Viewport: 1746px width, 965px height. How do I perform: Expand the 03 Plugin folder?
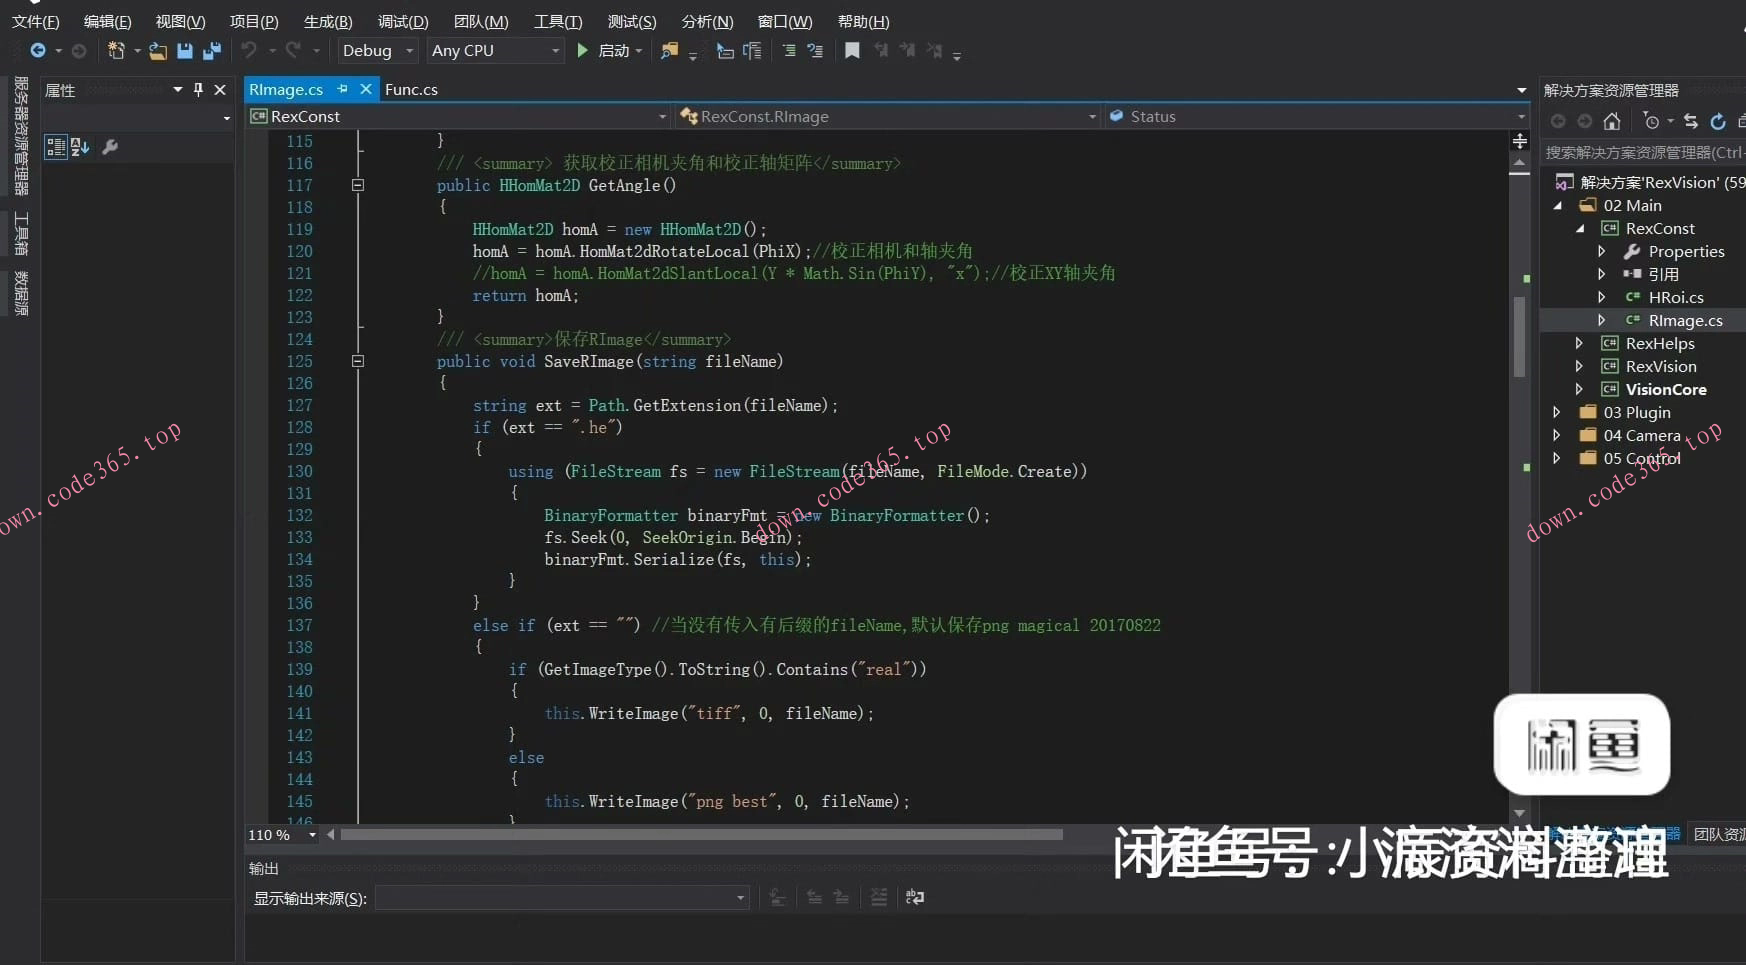coord(1556,412)
